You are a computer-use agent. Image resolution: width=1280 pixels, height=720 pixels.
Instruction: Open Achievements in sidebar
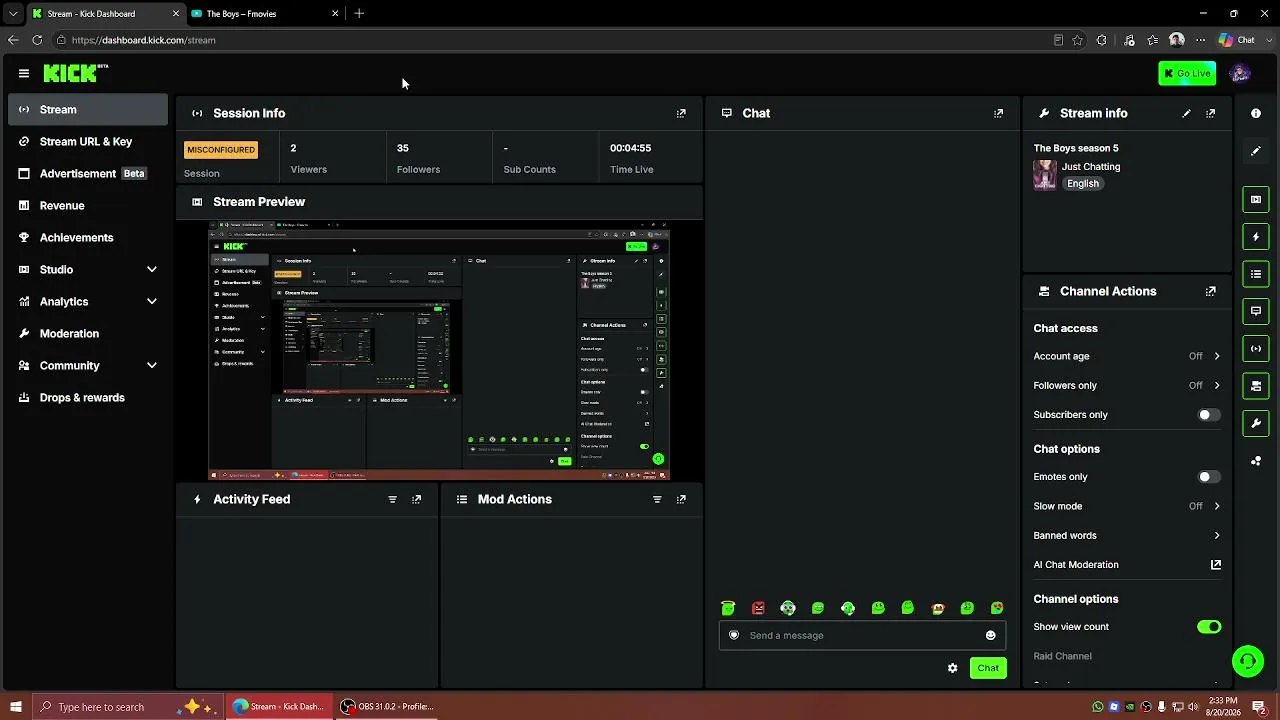(88, 237)
